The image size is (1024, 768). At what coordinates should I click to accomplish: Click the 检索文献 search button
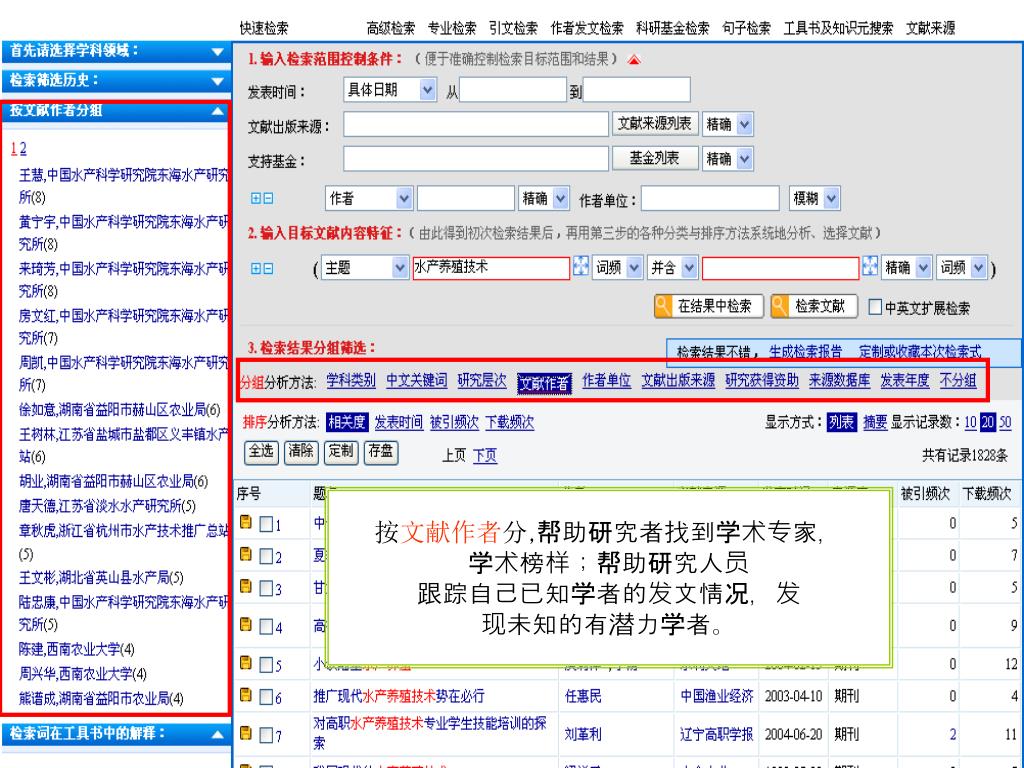pyautogui.click(x=814, y=306)
